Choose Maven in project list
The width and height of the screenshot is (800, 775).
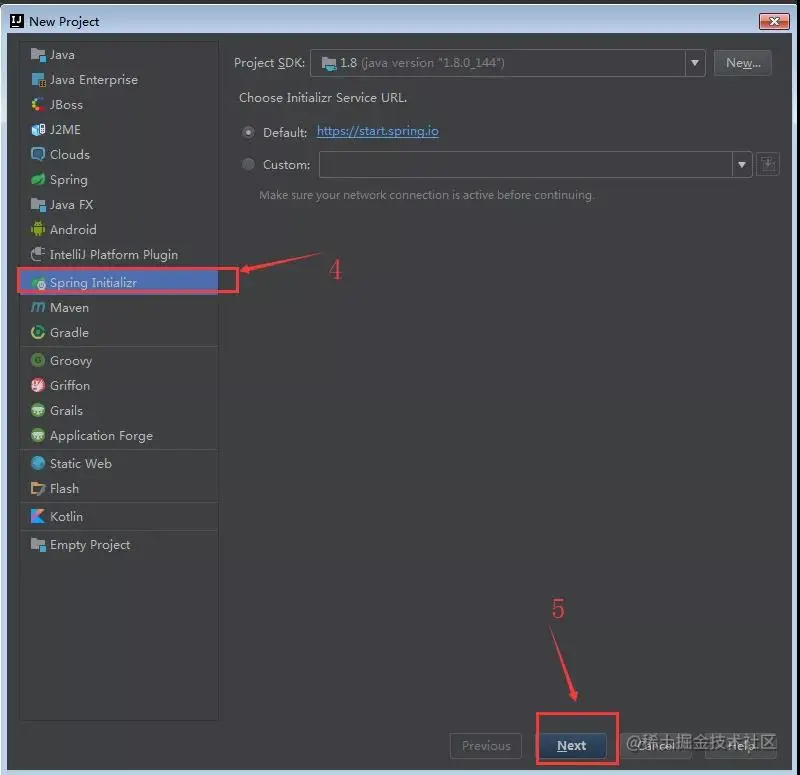(69, 308)
